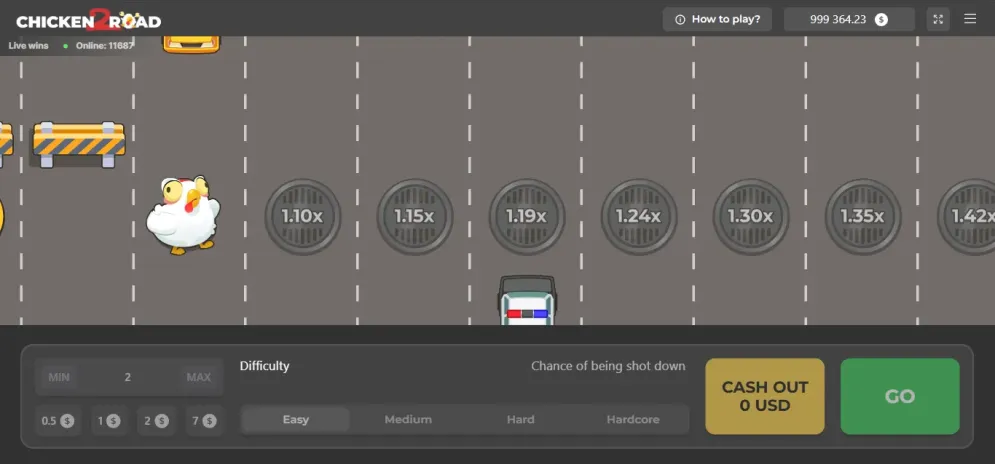Click the info circle icon in How to play

[680, 19]
